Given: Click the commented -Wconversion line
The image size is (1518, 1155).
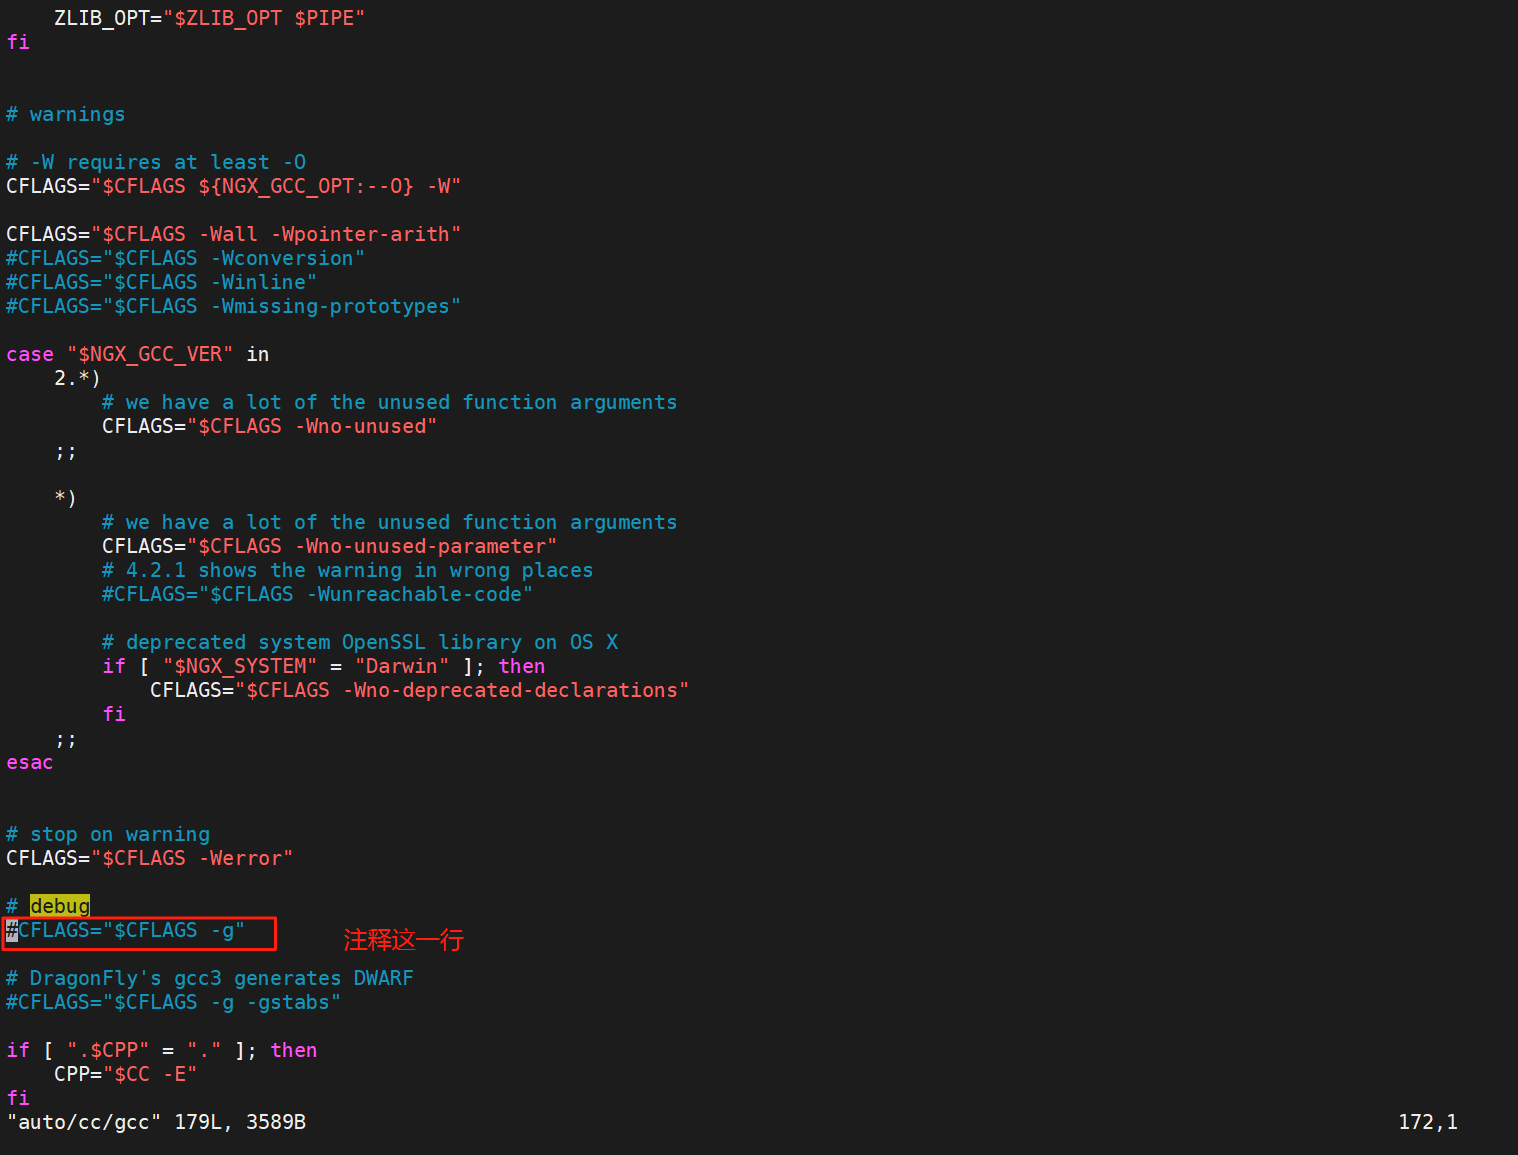Looking at the screenshot, I should coord(185,258).
